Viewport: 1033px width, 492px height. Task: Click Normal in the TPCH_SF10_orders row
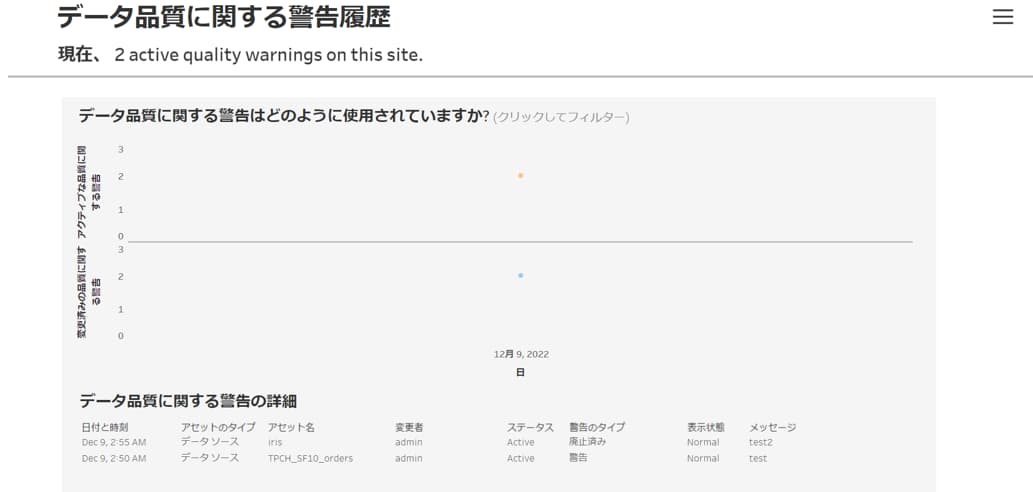coord(704,458)
